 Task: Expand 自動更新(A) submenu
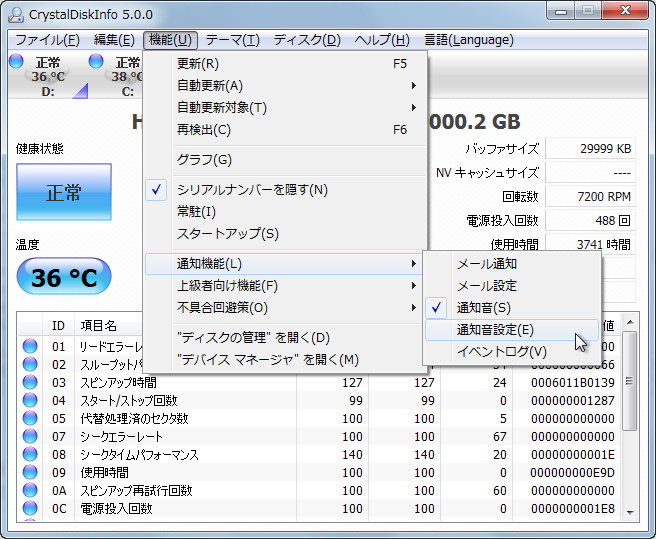[285, 86]
